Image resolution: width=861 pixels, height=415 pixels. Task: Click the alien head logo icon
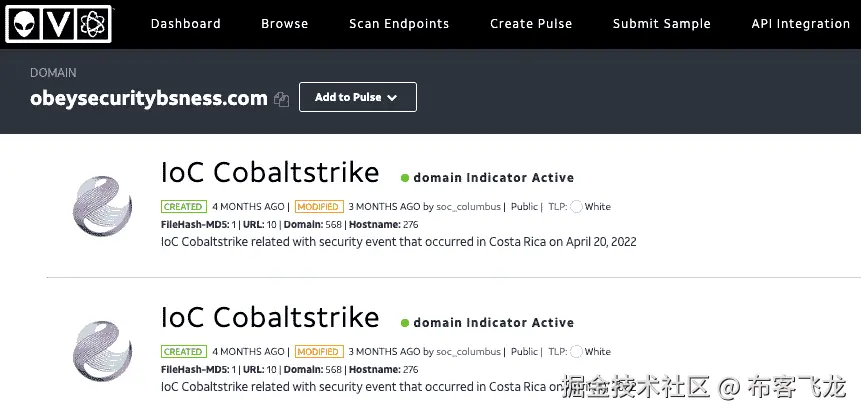(23, 24)
